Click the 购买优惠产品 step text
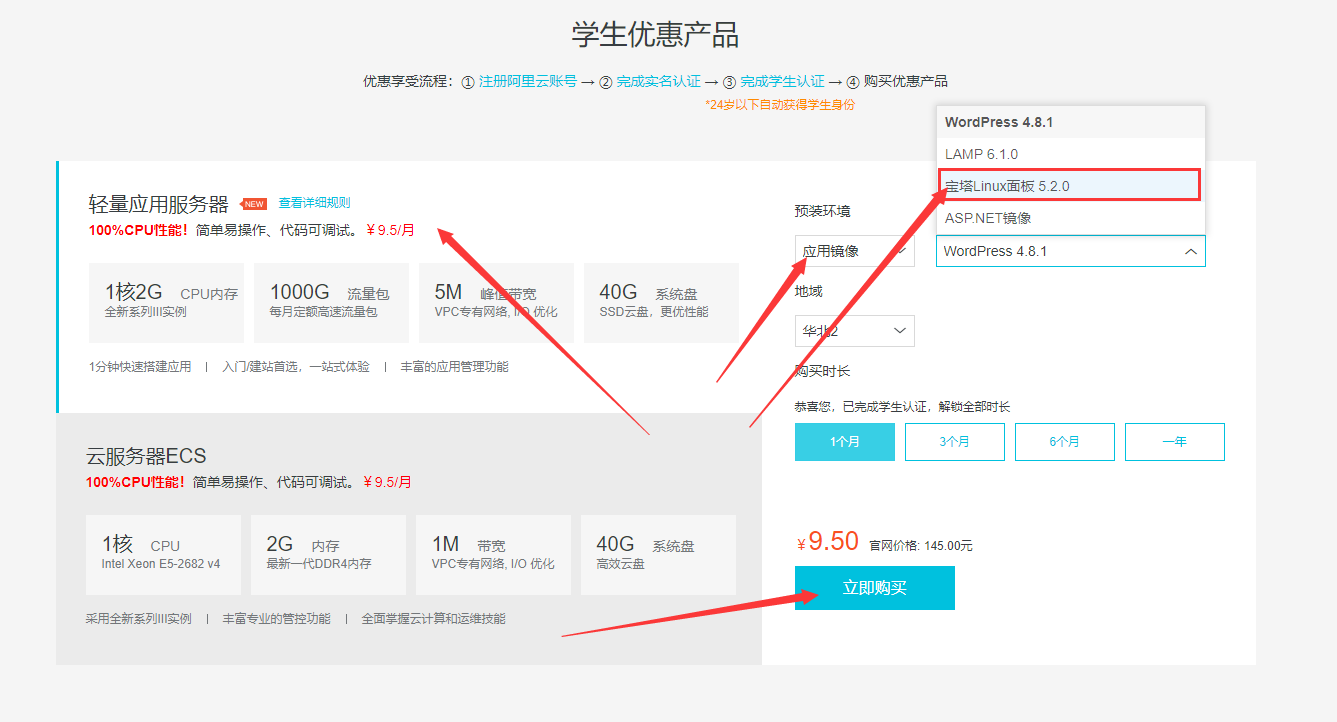Screen dimensions: 1337x722 [x=906, y=81]
